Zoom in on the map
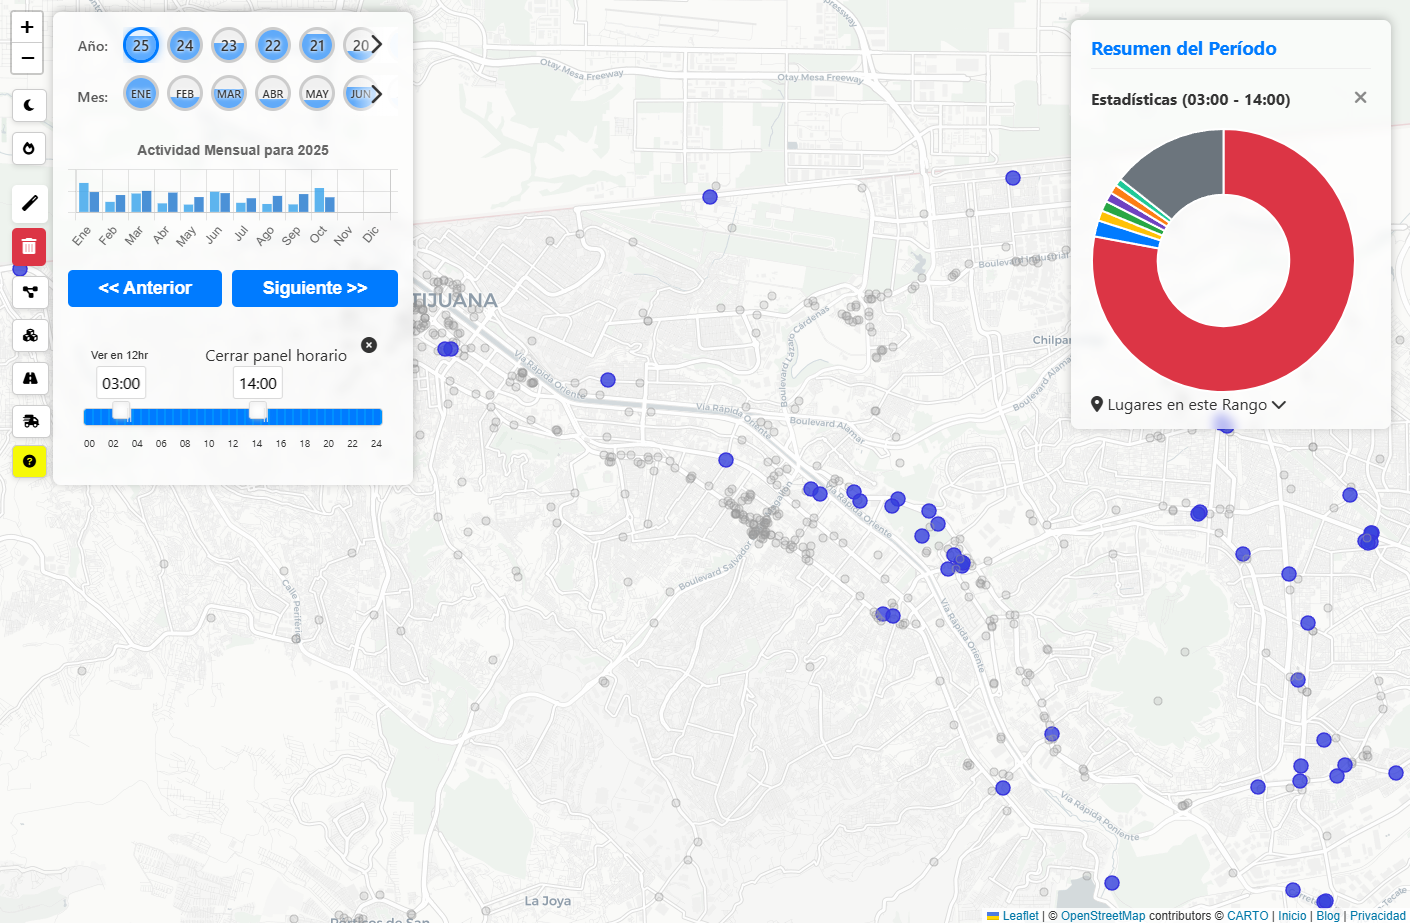Screen dimensions: 1410x923 [x=27, y=27]
